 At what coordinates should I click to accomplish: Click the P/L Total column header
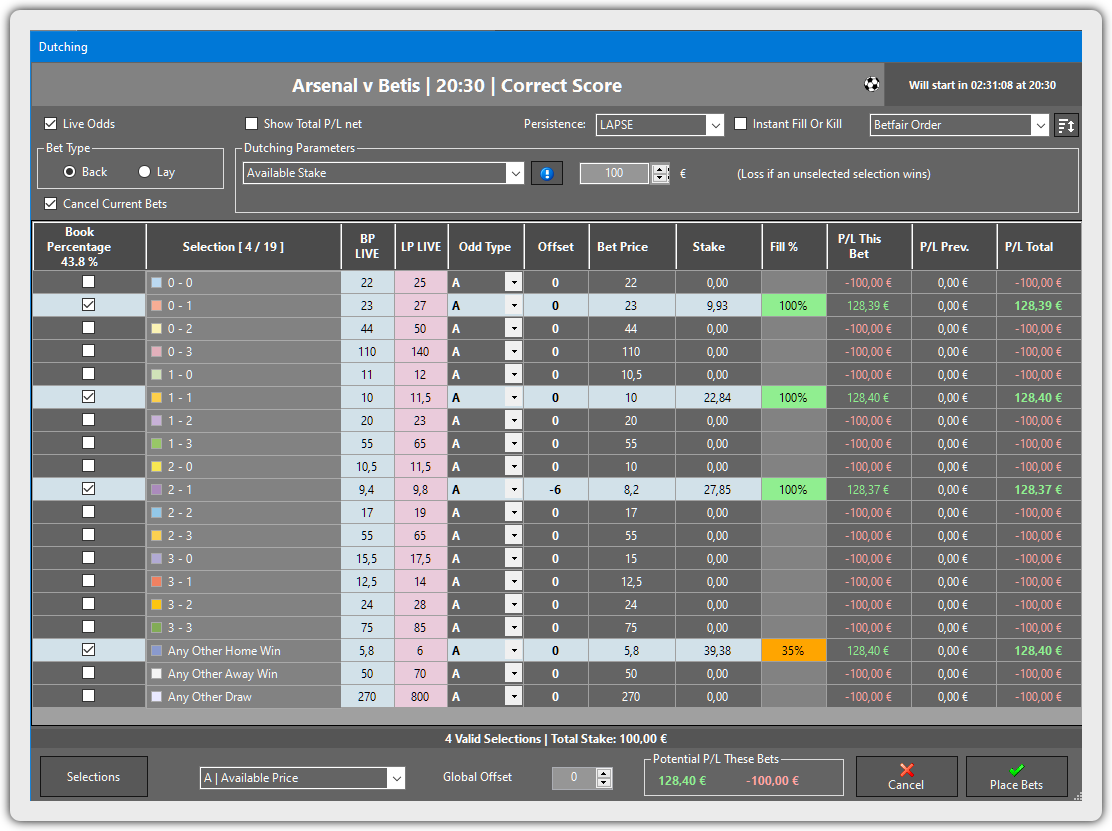pyautogui.click(x=1039, y=247)
